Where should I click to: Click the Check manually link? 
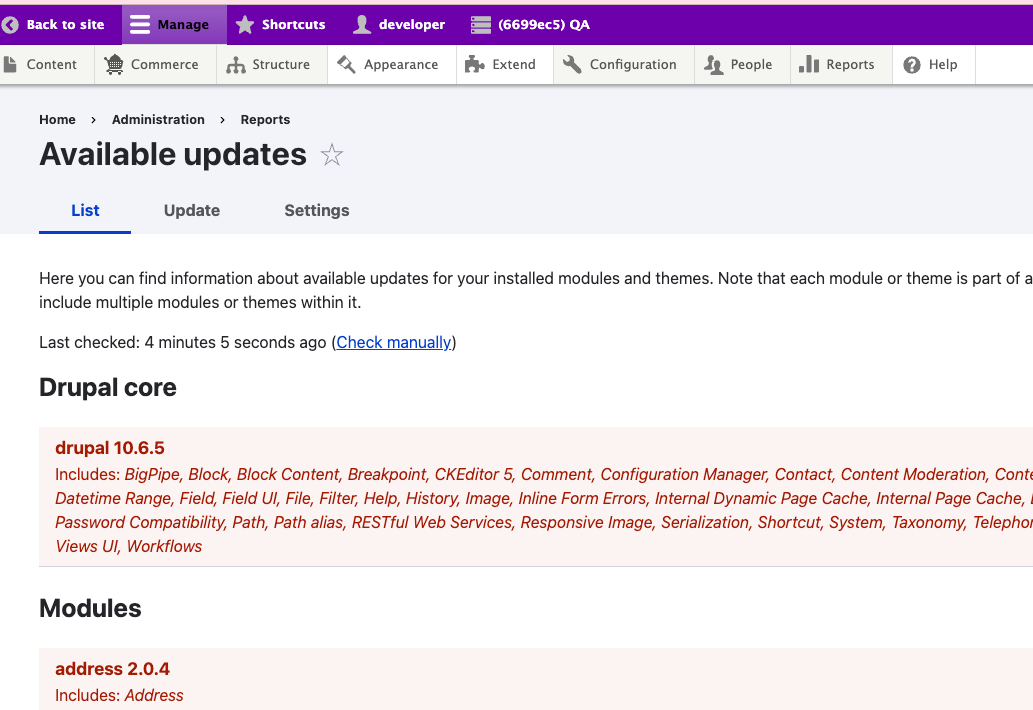click(x=394, y=343)
